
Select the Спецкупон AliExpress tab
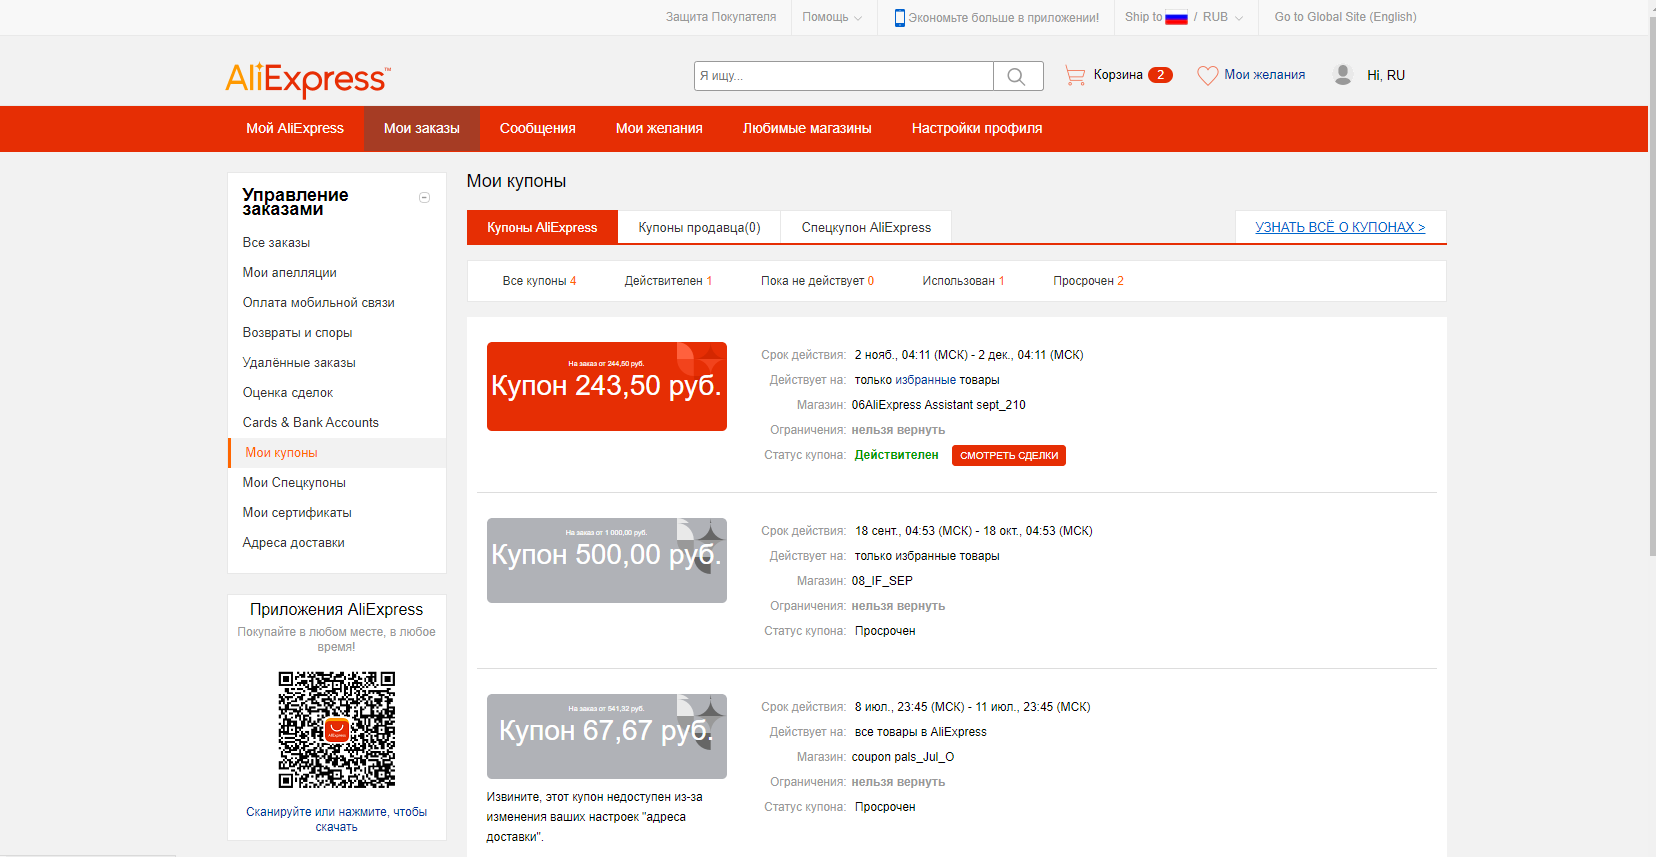click(866, 227)
